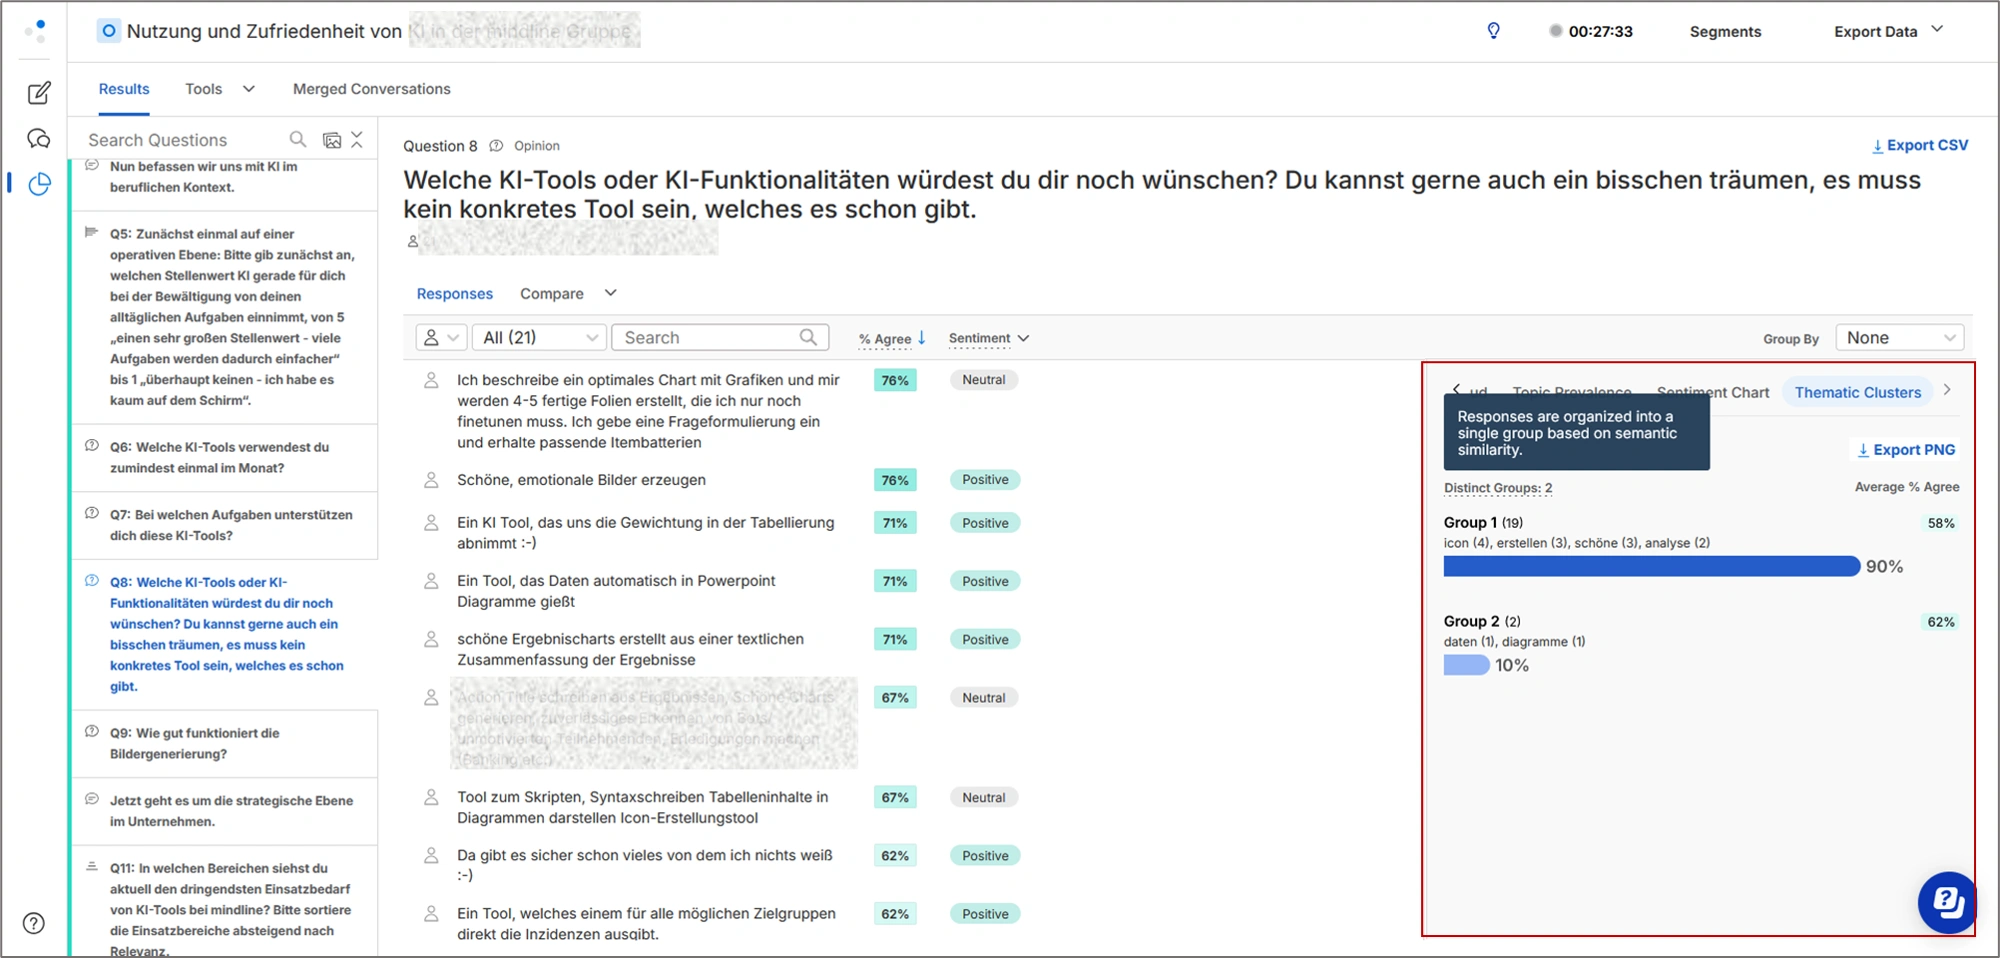Screen dimensions: 2000x958
Task: Click the edit pencil icon in left sidebar
Action: point(39,93)
